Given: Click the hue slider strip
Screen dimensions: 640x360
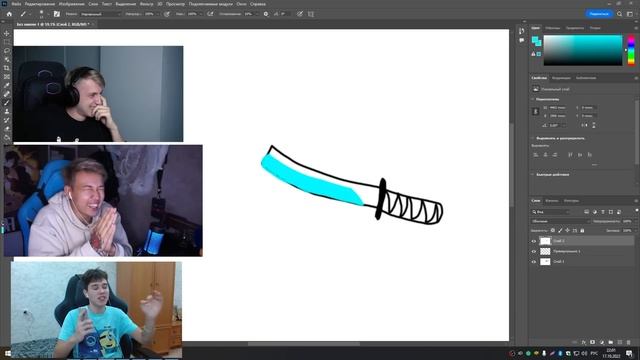Looking at the screenshot, I should tap(631, 50).
